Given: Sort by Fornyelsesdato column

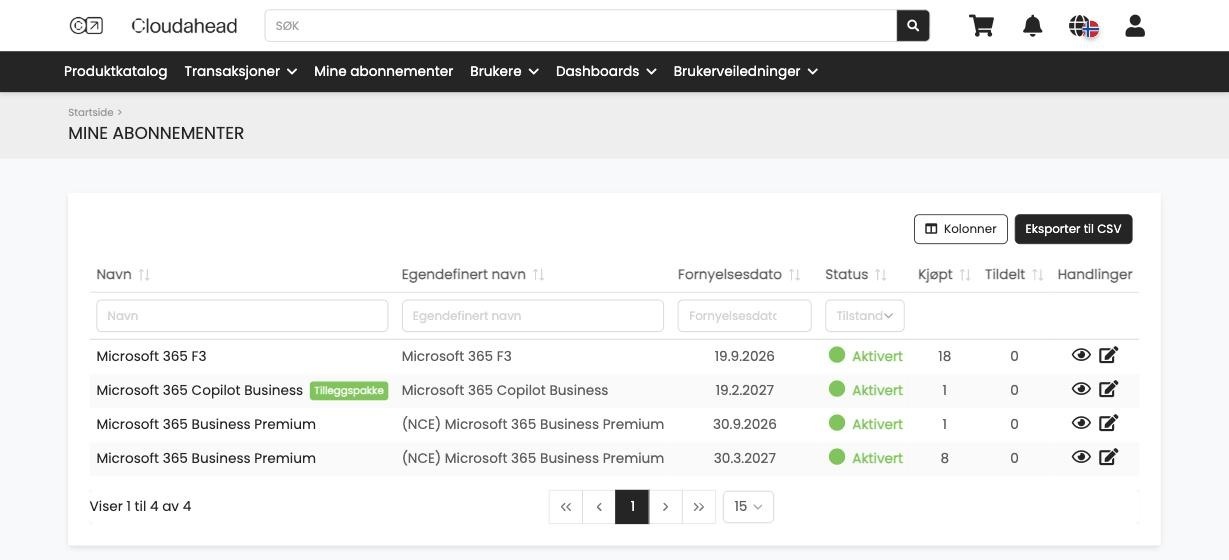Looking at the screenshot, I should [795, 275].
